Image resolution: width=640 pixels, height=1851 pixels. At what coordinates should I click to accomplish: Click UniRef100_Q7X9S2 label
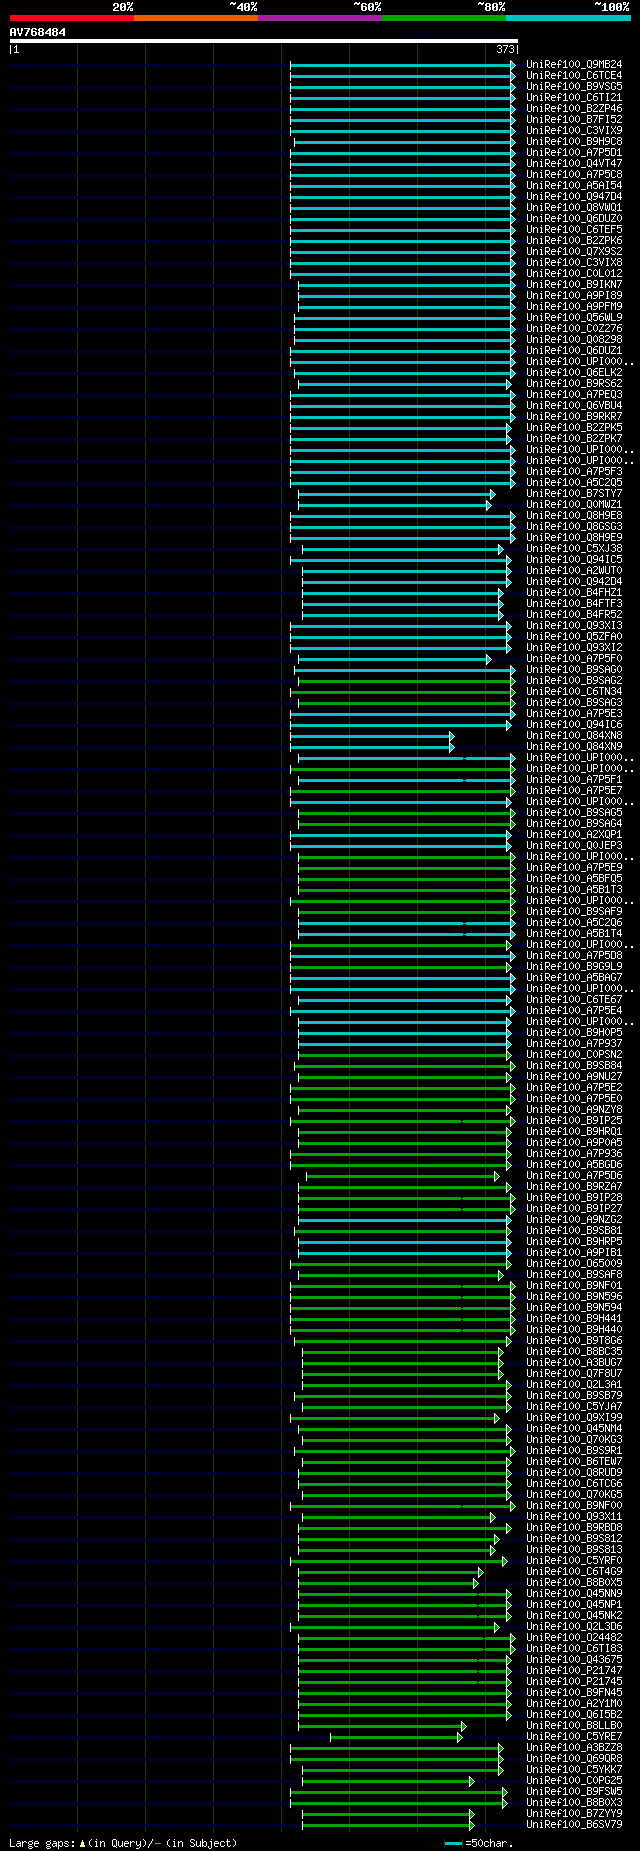574,252
